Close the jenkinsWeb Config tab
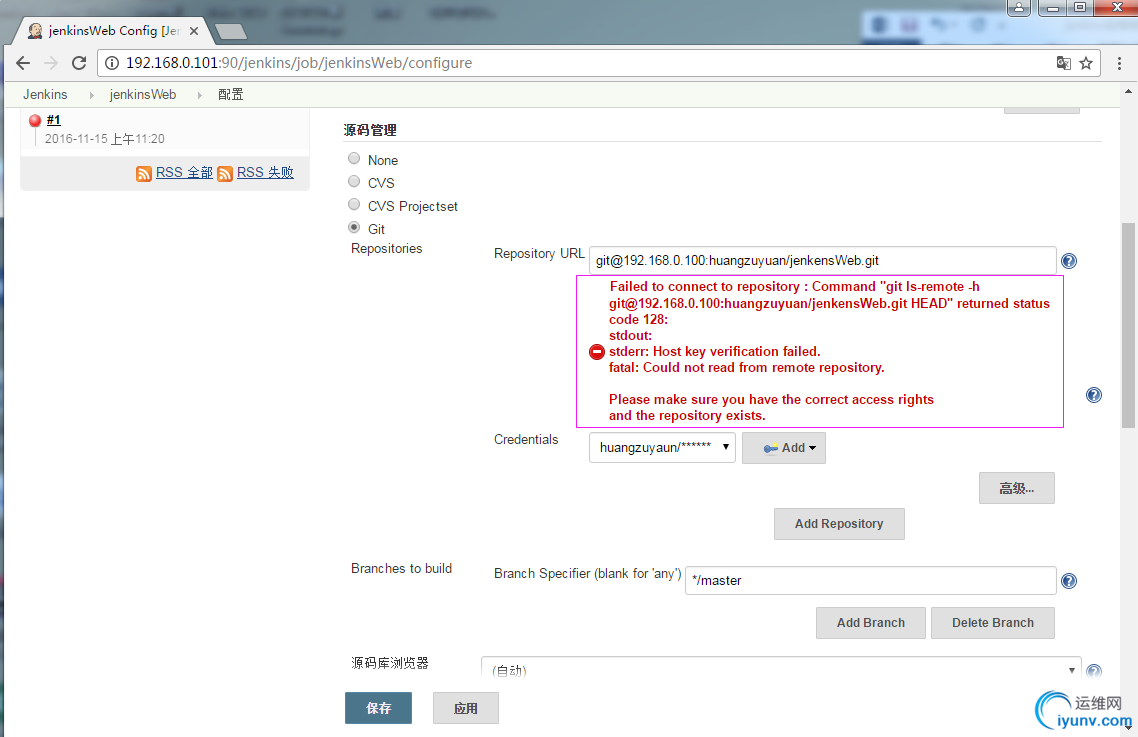 [194, 31]
